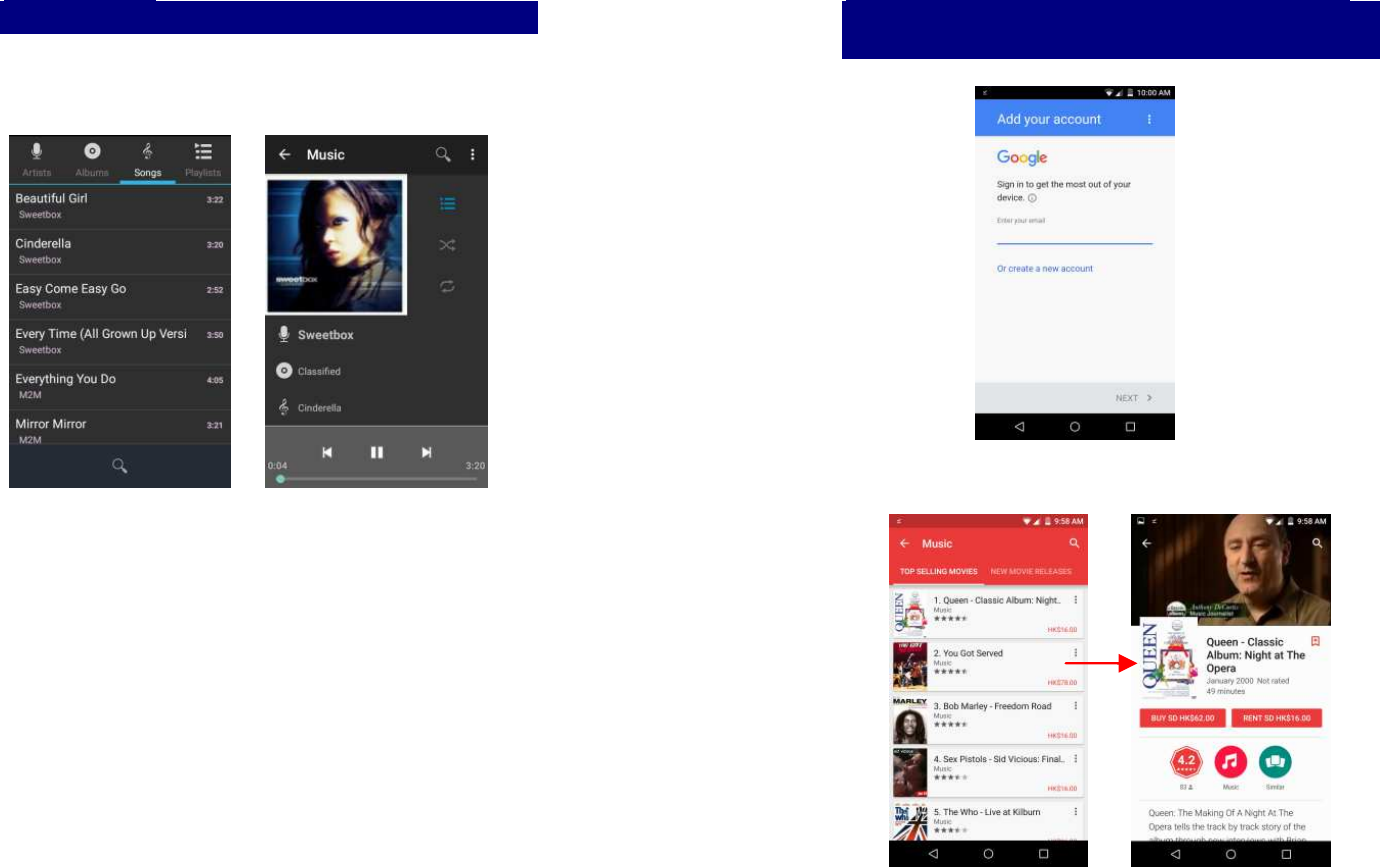Tap recent apps on the Add your account screen

coord(1130,426)
